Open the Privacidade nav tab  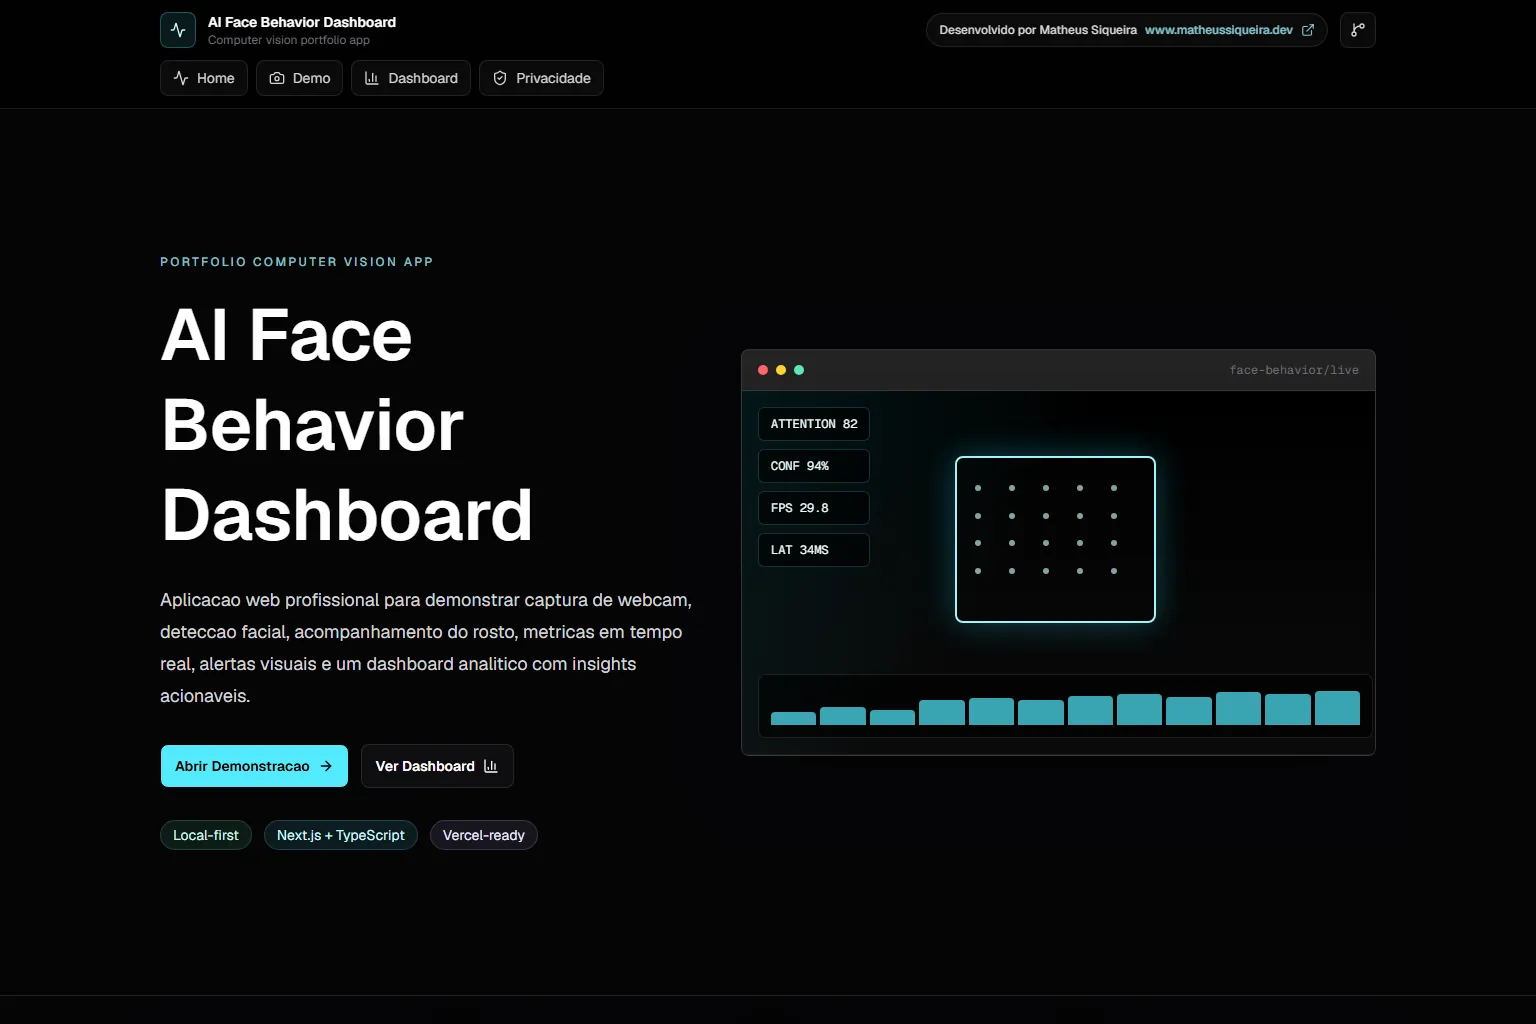[x=541, y=78]
